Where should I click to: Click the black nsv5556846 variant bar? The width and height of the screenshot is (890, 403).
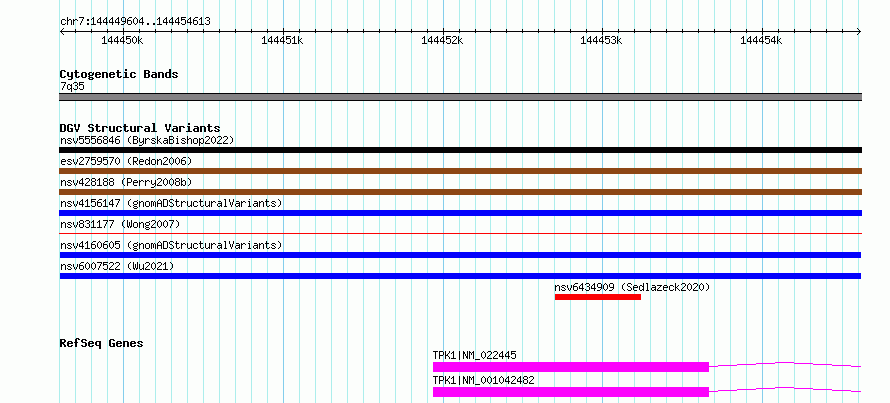(x=460, y=150)
